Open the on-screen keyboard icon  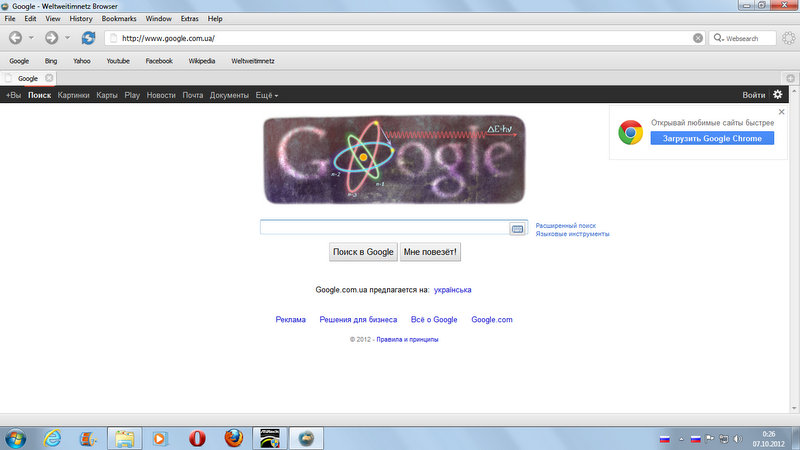tap(517, 229)
